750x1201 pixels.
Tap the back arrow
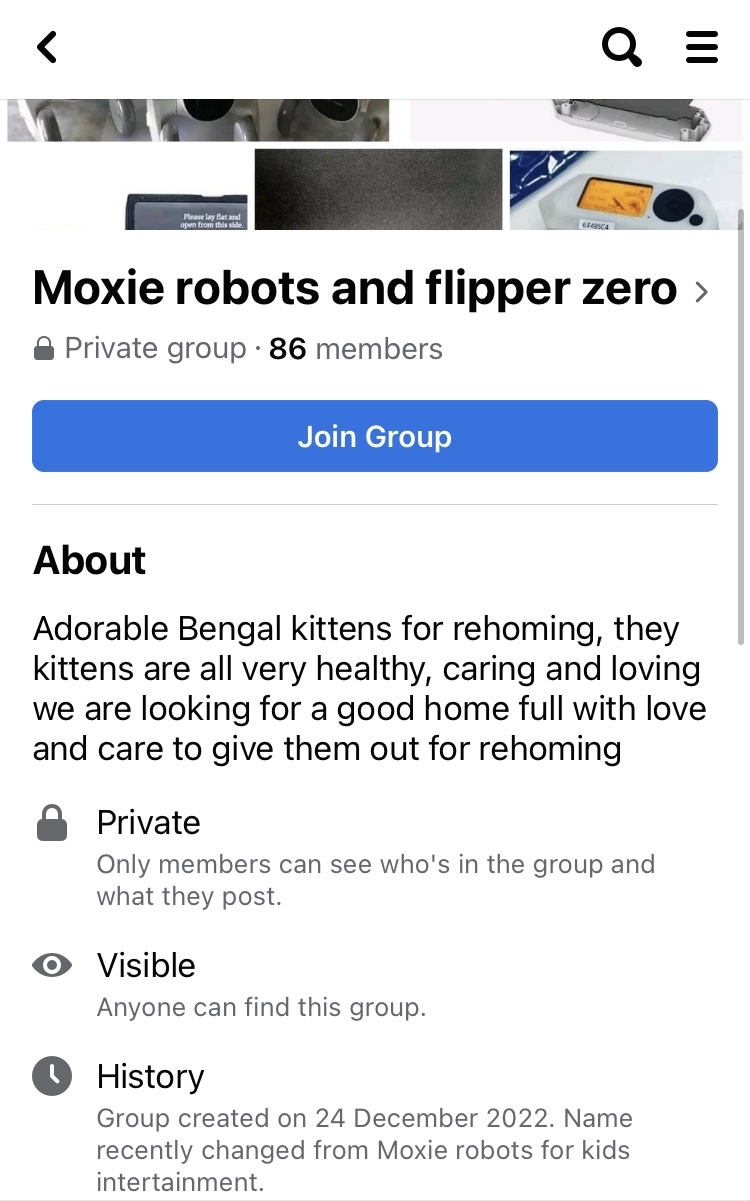[47, 47]
